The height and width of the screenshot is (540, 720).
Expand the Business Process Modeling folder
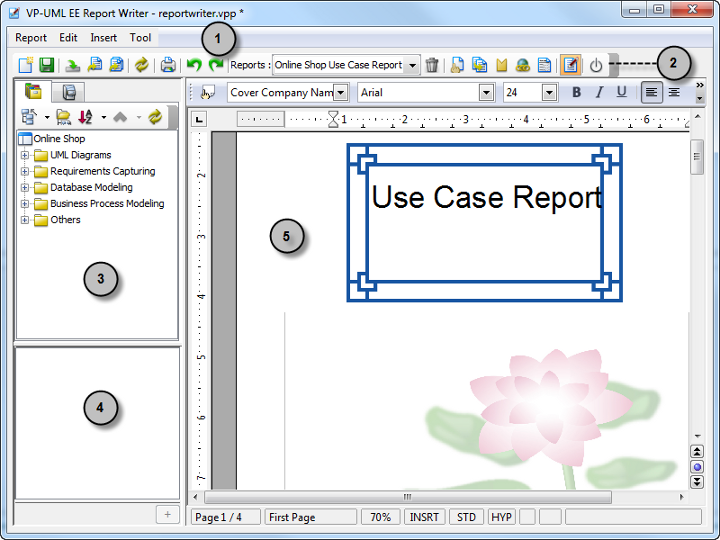tap(25, 203)
